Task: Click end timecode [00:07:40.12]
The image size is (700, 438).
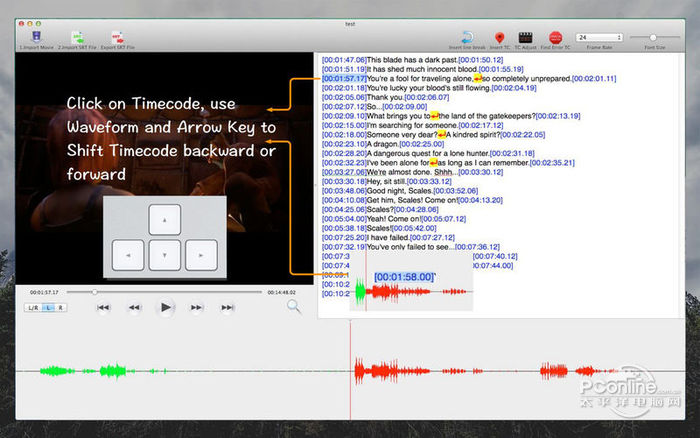Action: 495,256
